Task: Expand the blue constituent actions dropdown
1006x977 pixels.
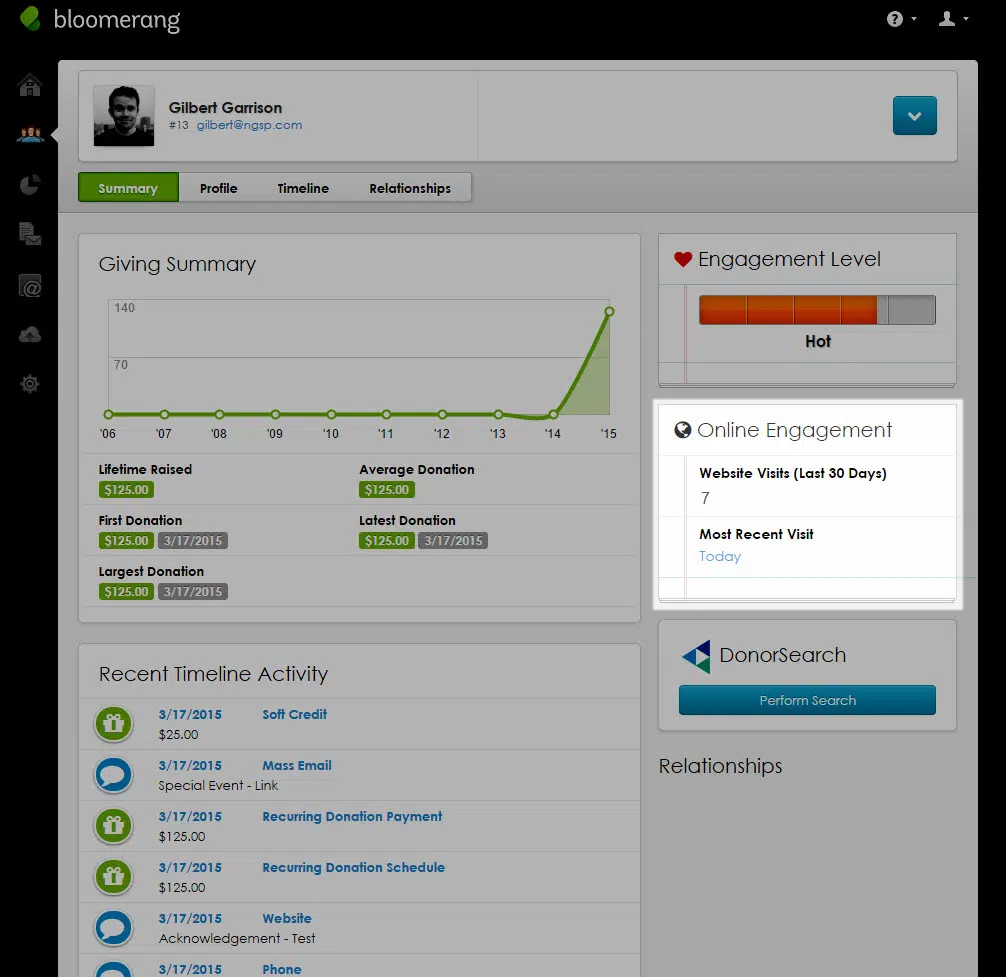Action: click(914, 116)
